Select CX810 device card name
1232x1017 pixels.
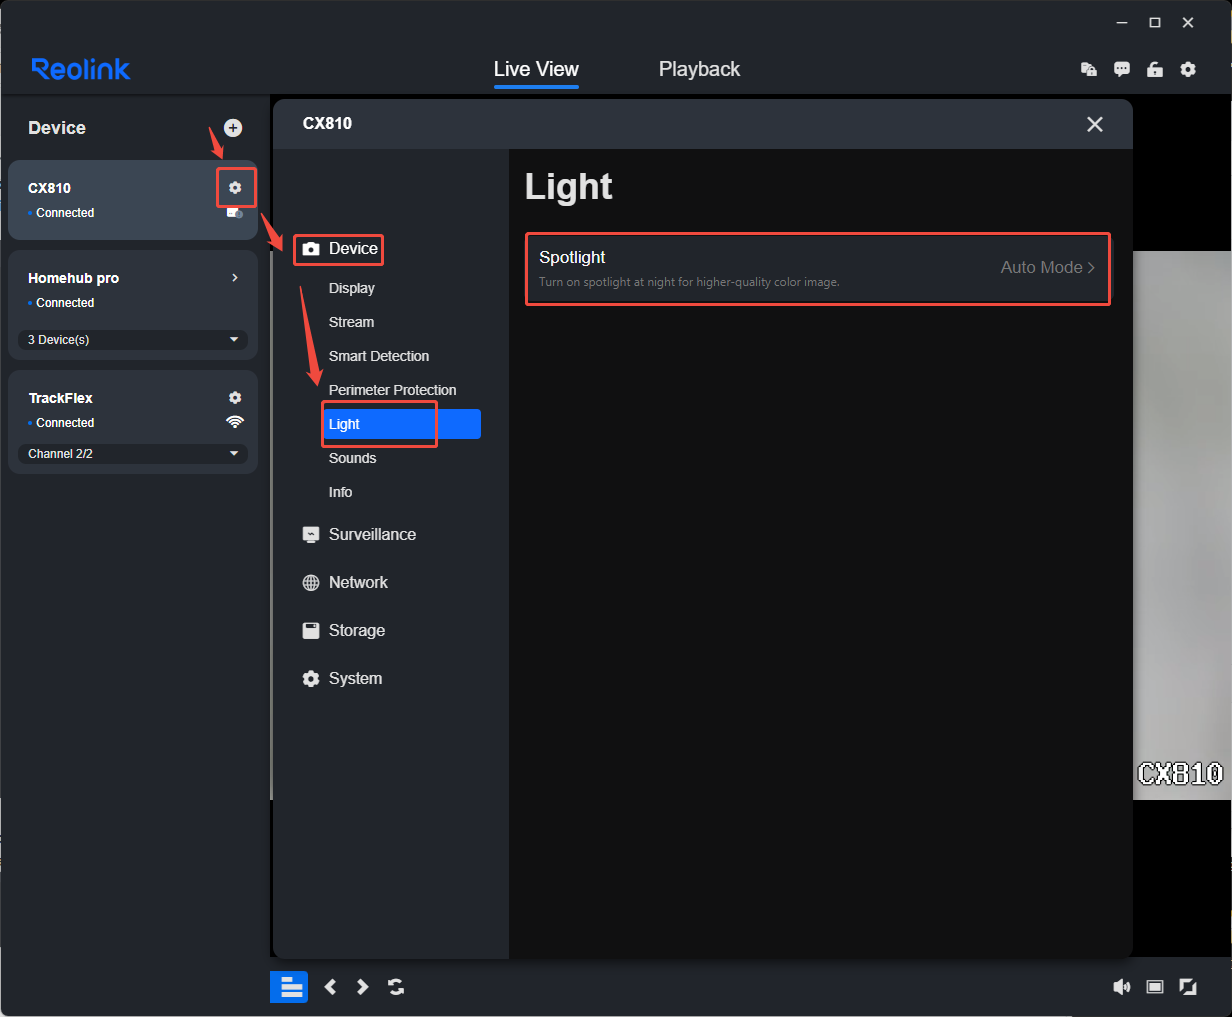click(x=50, y=188)
